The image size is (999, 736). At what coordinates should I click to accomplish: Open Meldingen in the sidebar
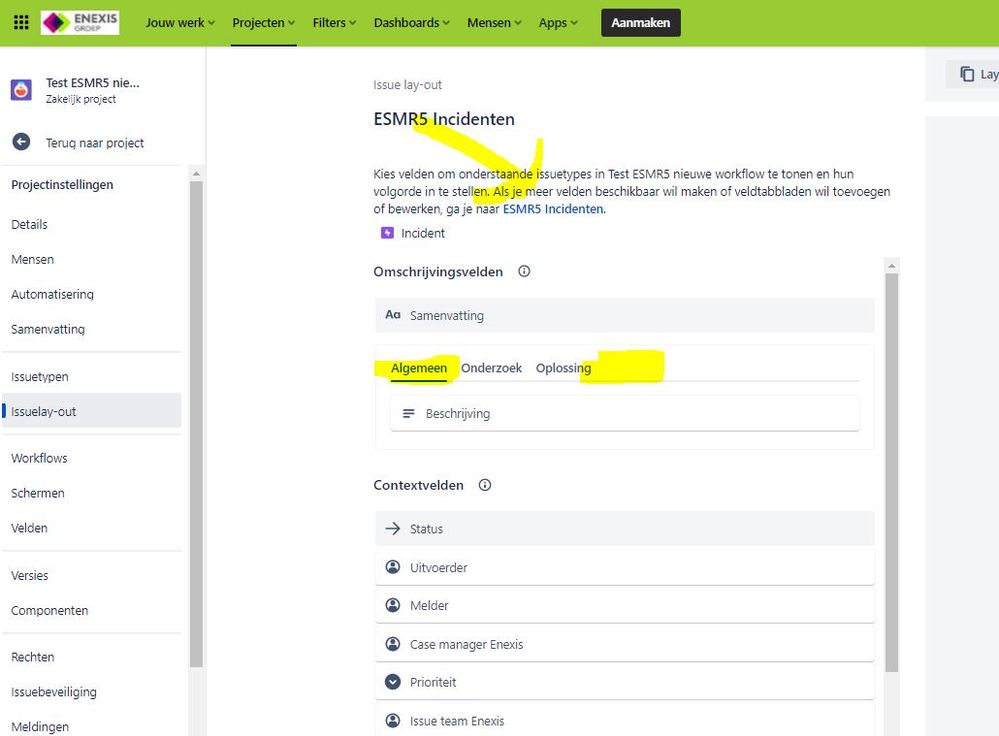coord(40,727)
